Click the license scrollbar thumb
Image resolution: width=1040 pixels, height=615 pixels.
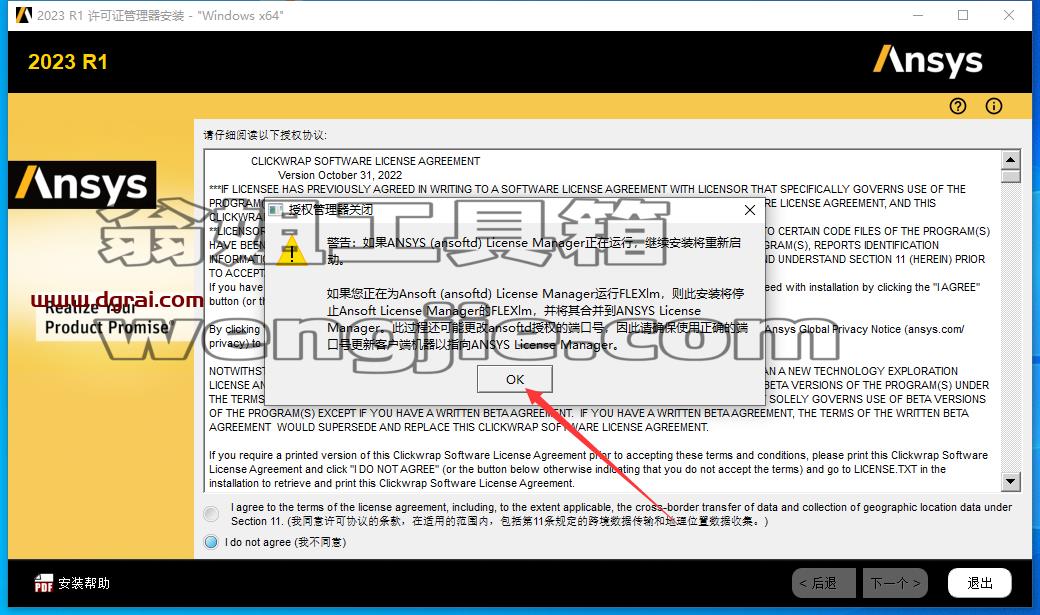click(x=1010, y=176)
